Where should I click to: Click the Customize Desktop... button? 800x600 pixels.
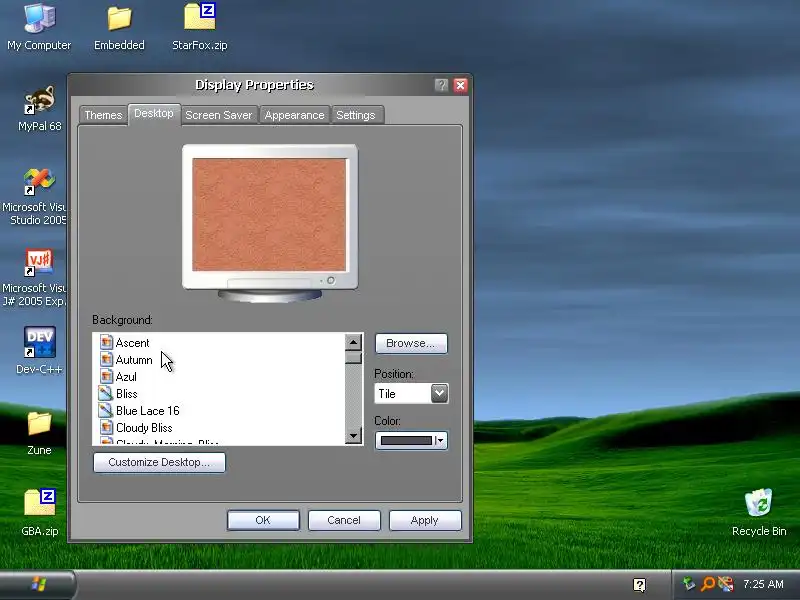point(159,462)
